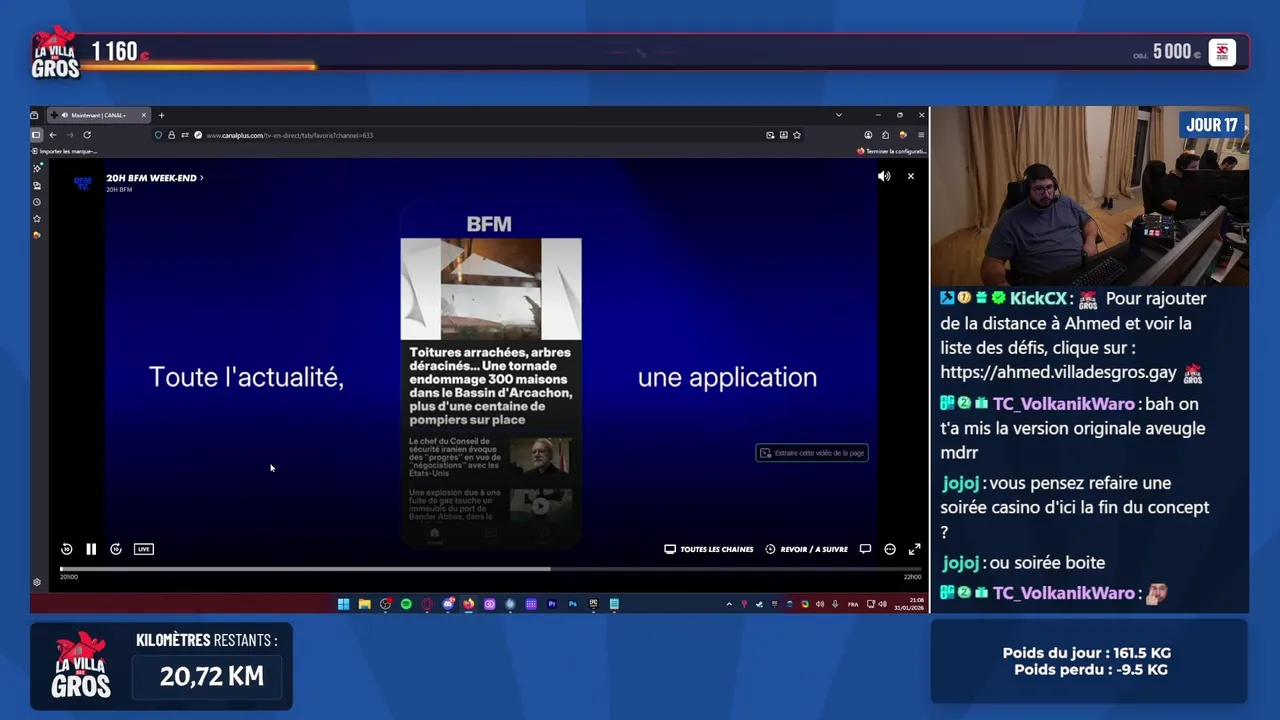Viewport: 1280px width, 720px height.
Task: Open the Firefox hamburger application menu
Action: click(x=921, y=135)
